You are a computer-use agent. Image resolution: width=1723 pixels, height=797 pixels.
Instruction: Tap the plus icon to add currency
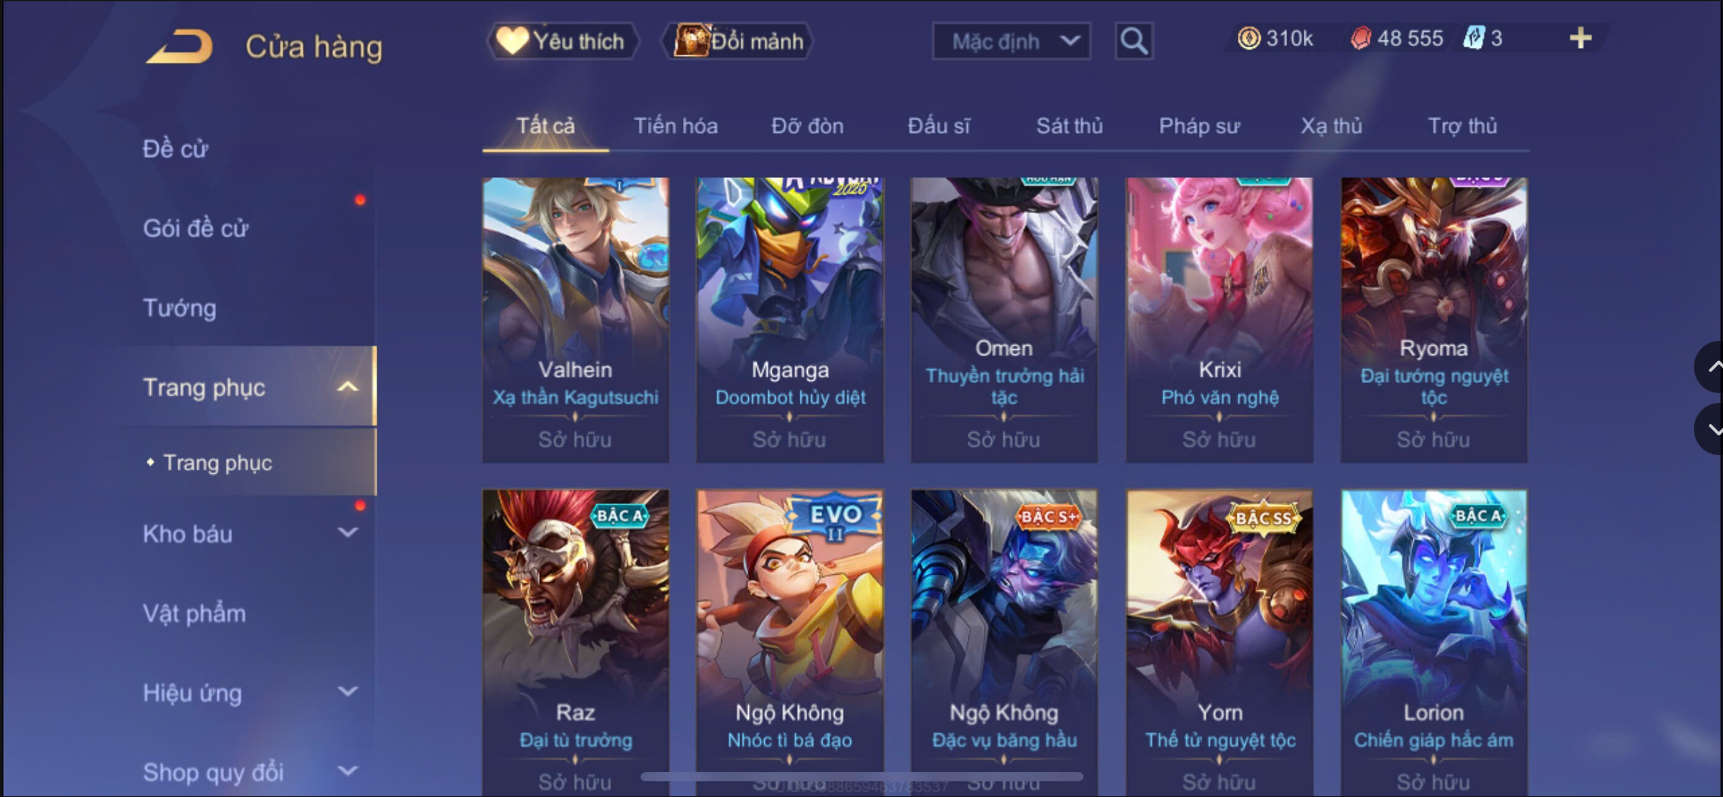(1580, 38)
